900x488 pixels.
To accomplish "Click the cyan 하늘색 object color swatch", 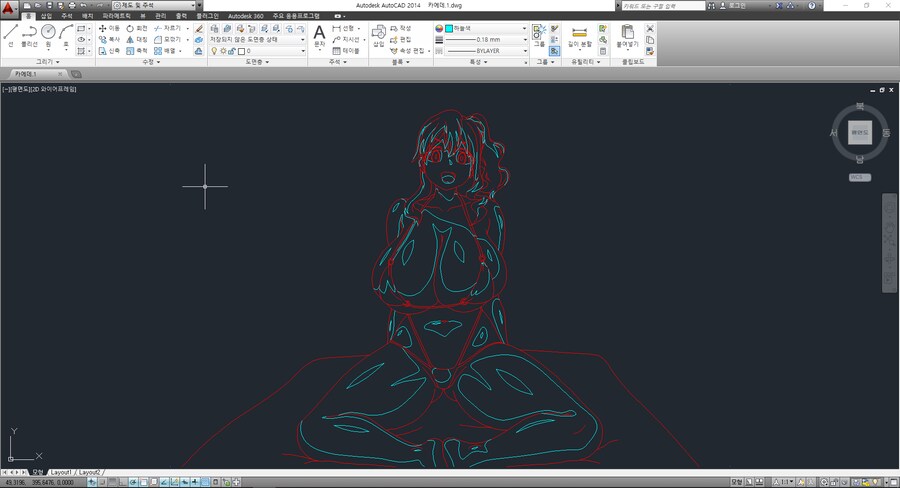I will pyautogui.click(x=450, y=28).
